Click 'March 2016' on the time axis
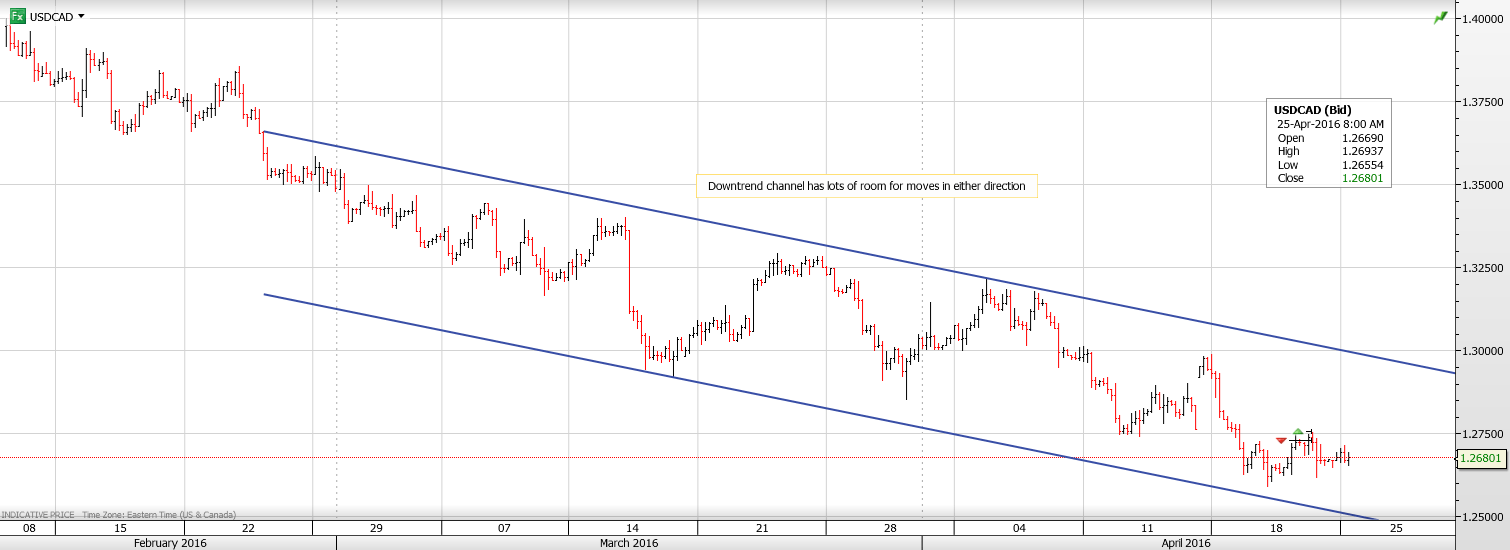This screenshot has height=550, width=1510. tap(628, 543)
